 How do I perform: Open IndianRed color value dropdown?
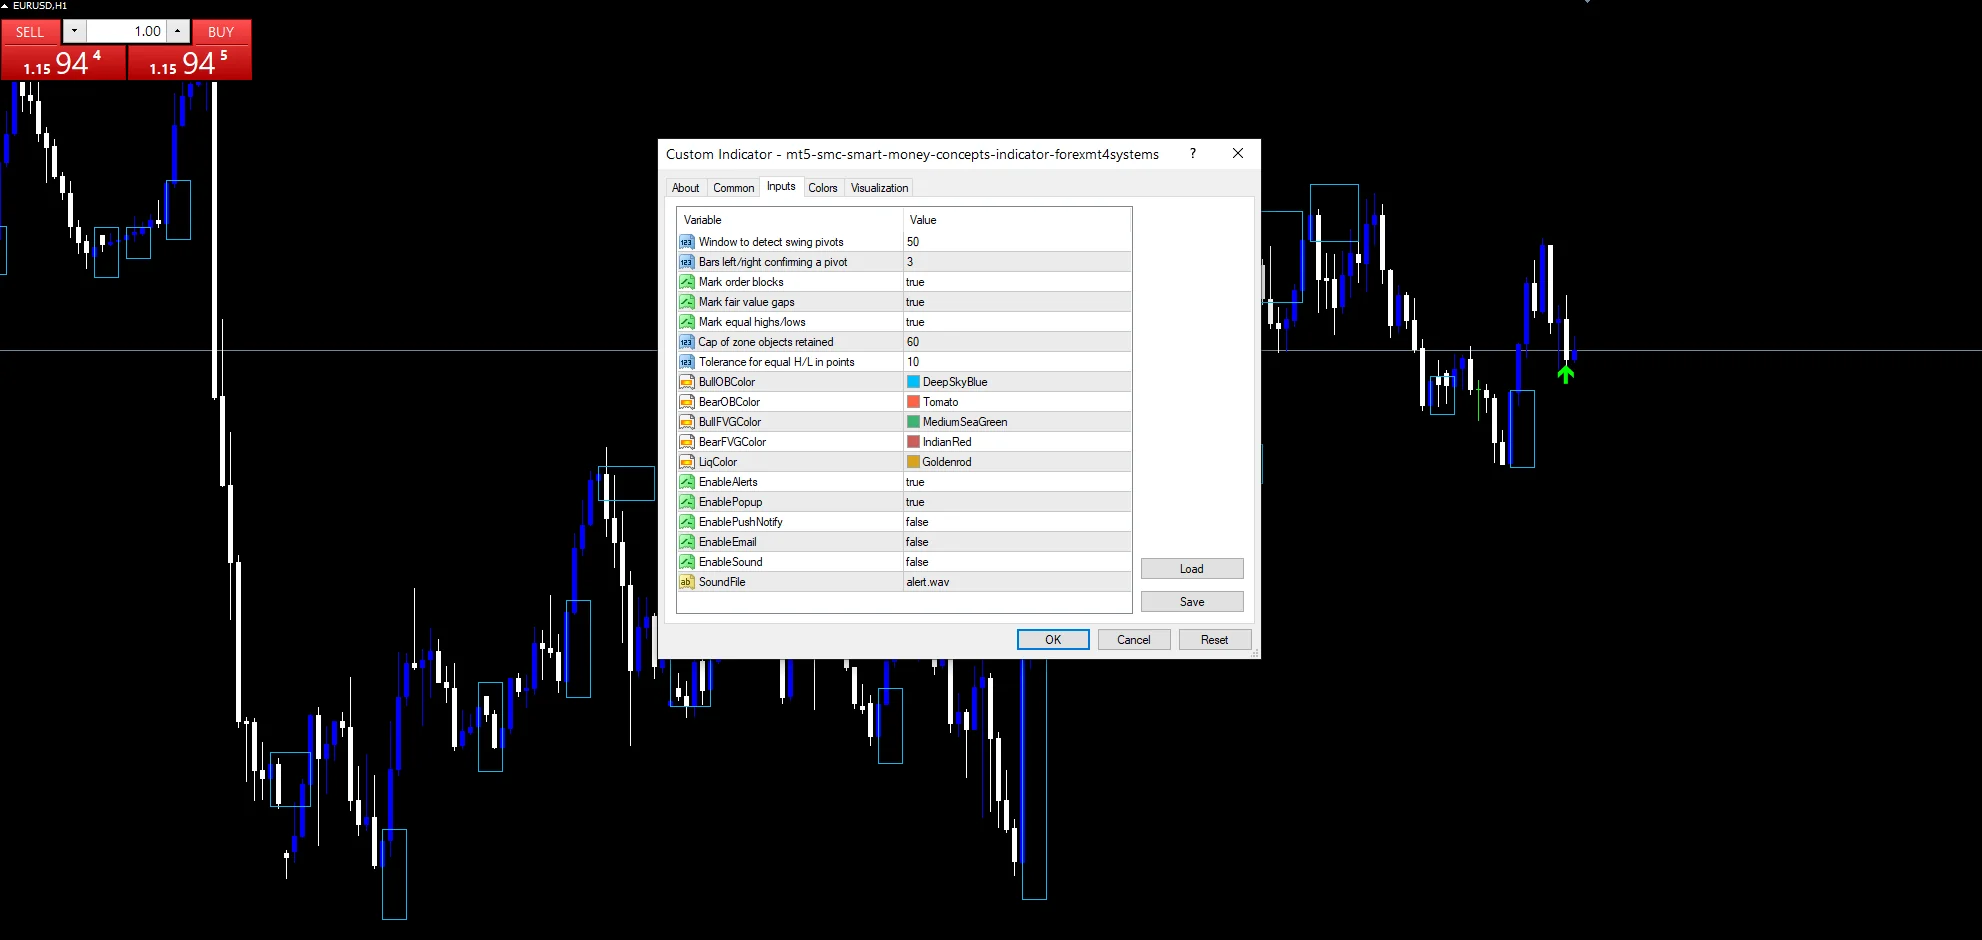(1017, 442)
